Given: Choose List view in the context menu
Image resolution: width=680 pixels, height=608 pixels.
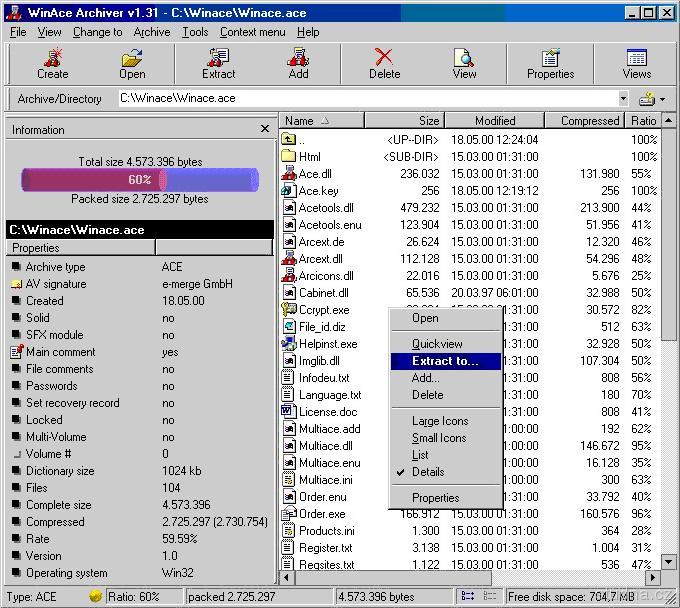Looking at the screenshot, I should pos(420,455).
